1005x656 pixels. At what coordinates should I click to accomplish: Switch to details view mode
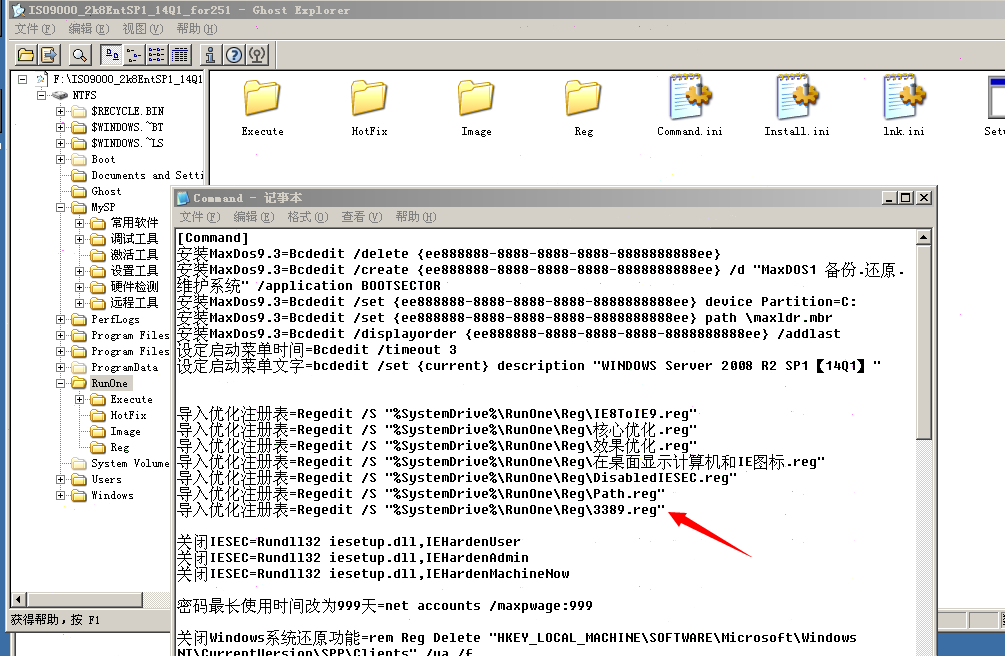(180, 54)
